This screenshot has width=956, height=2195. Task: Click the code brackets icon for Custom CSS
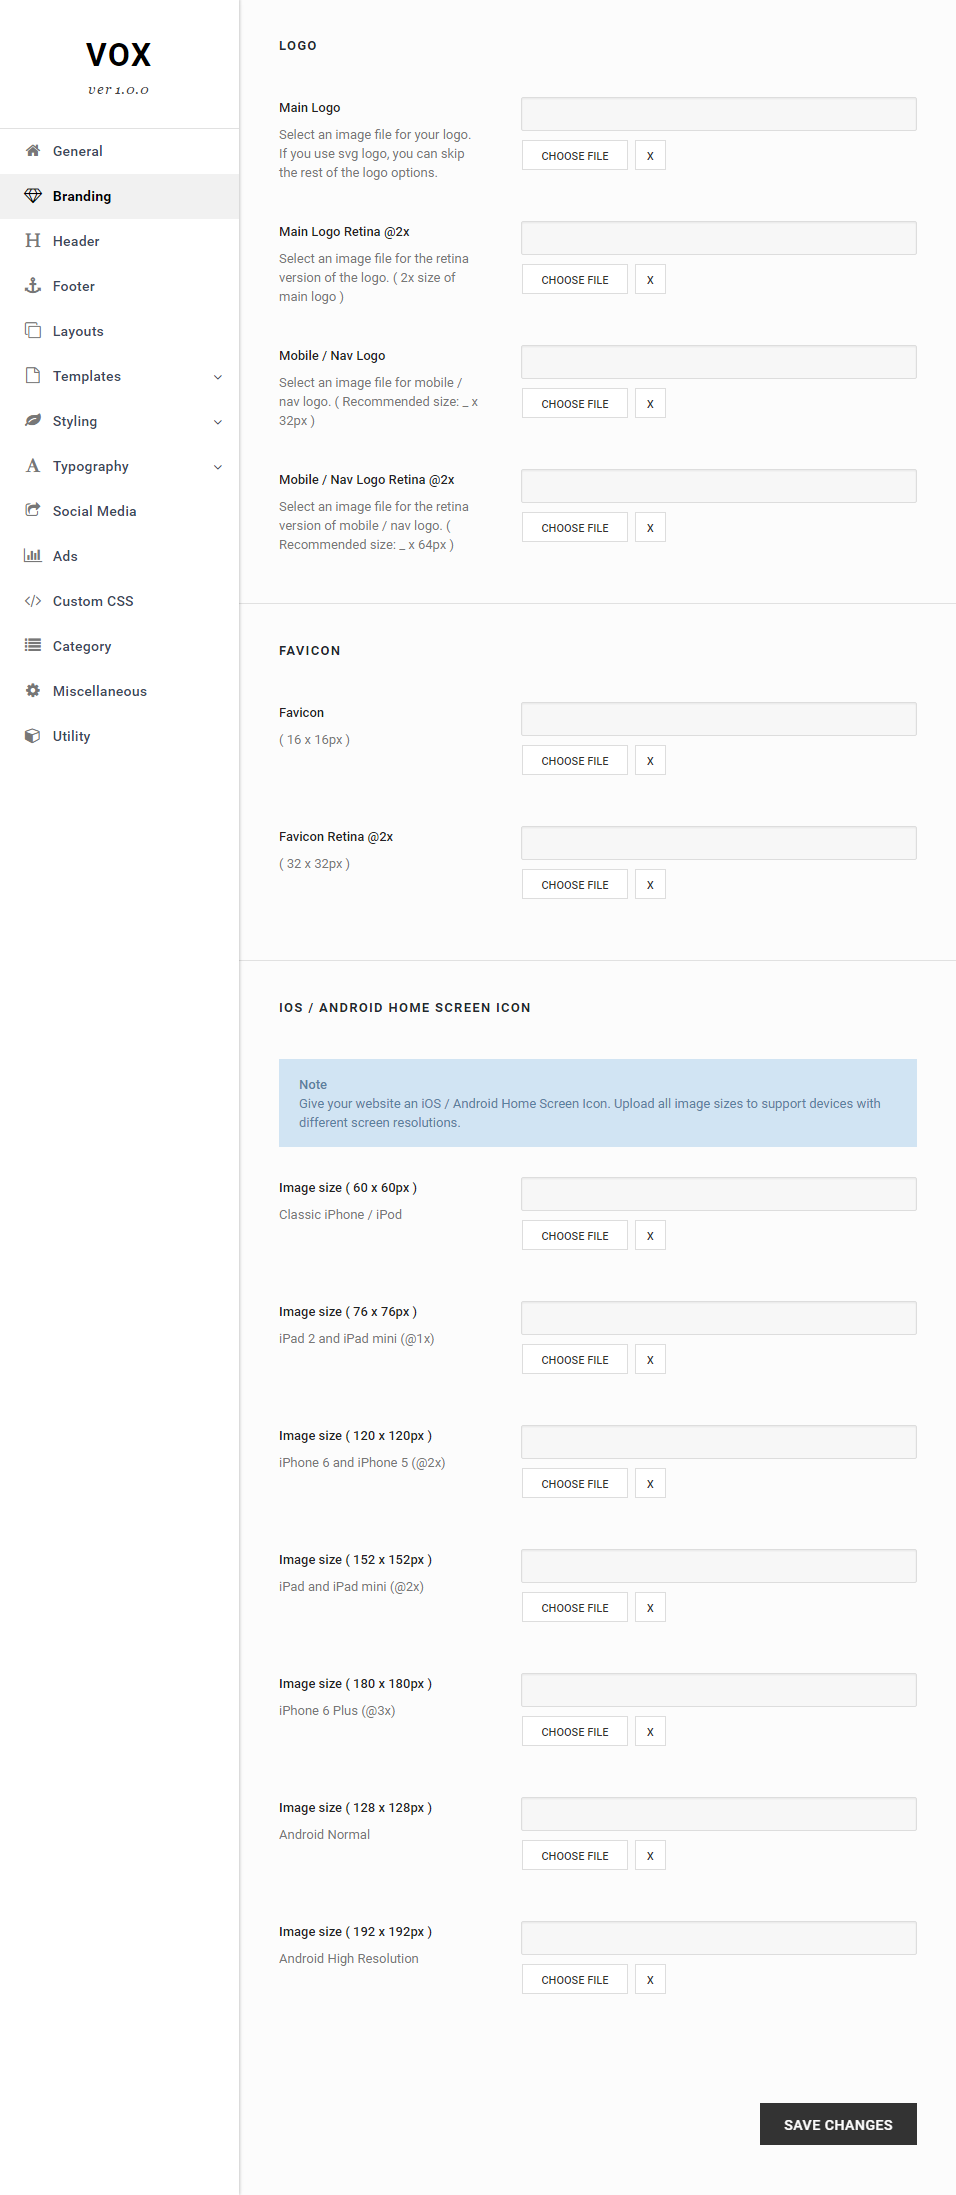pos(33,601)
